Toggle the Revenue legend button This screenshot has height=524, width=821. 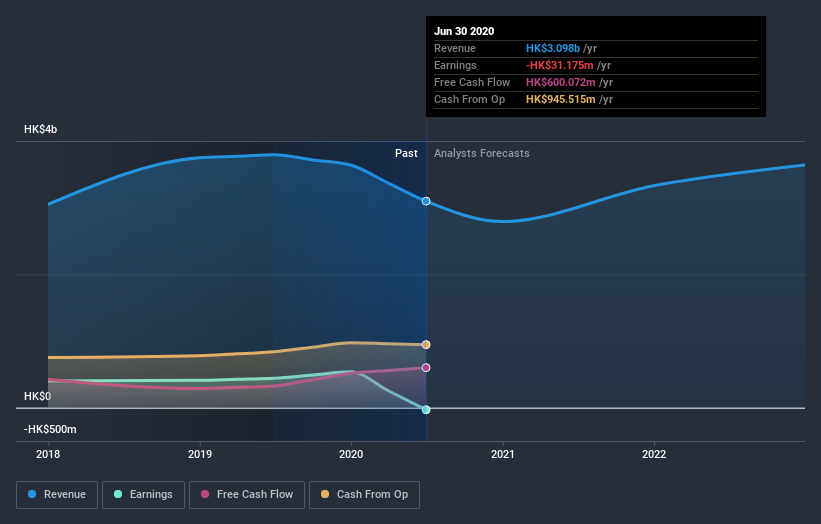click(x=57, y=495)
